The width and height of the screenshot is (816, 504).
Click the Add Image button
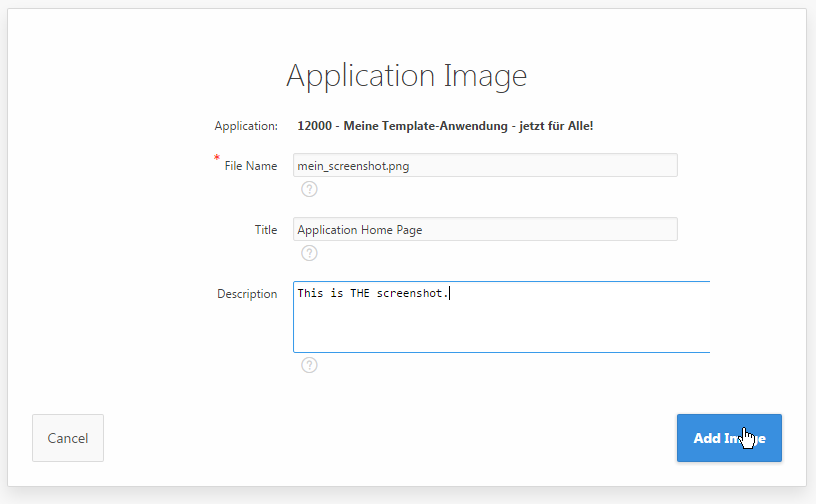[x=729, y=438]
